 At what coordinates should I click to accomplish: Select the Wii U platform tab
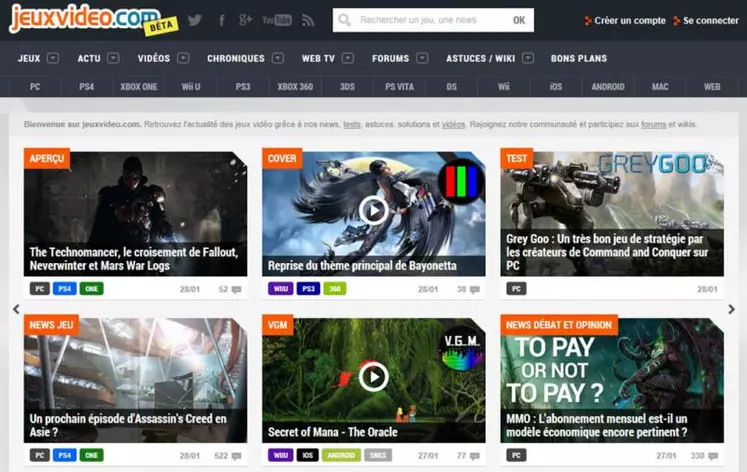tap(191, 87)
